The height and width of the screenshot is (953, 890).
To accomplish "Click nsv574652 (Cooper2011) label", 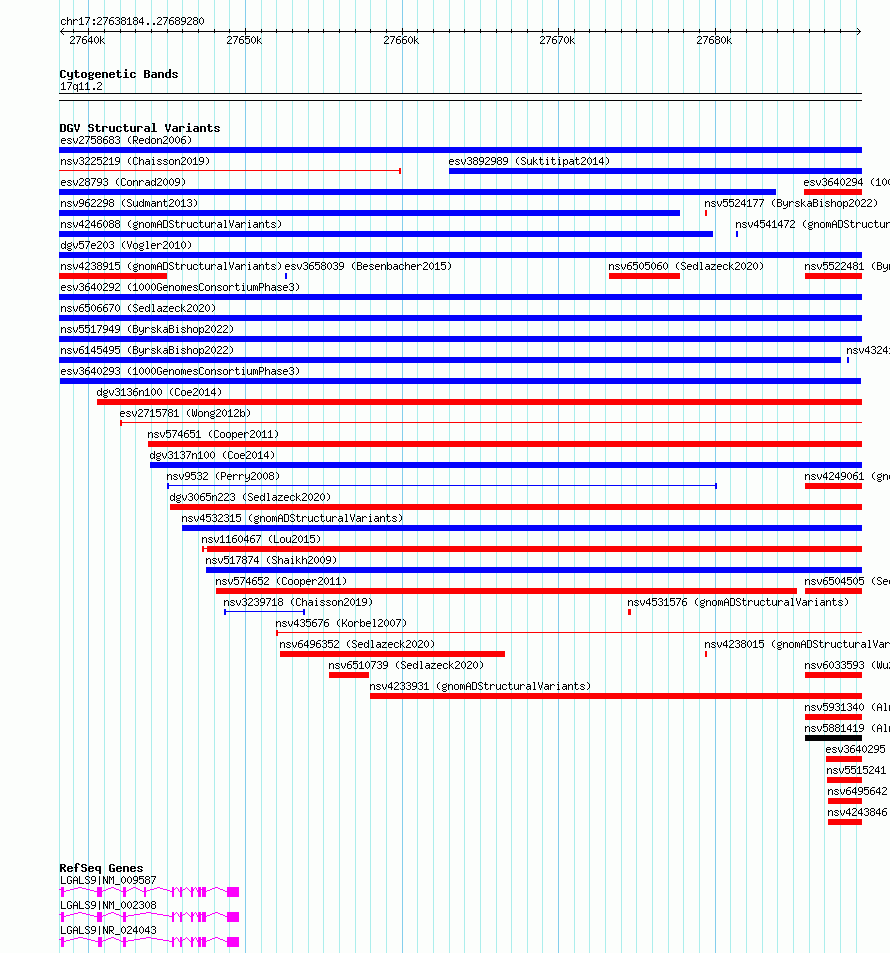I will tap(281, 581).
